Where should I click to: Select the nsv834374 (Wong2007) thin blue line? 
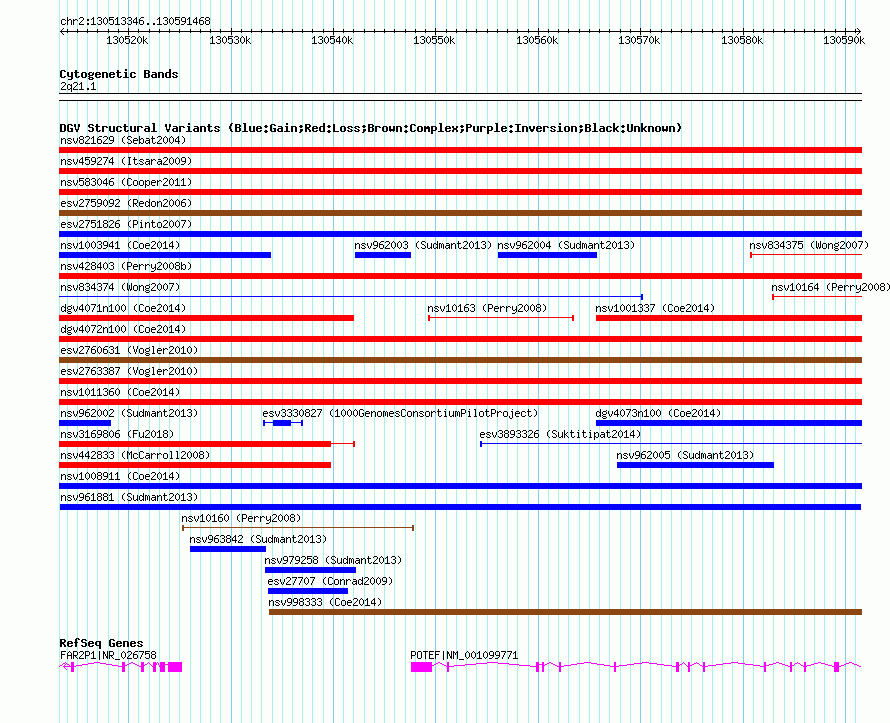click(351, 297)
